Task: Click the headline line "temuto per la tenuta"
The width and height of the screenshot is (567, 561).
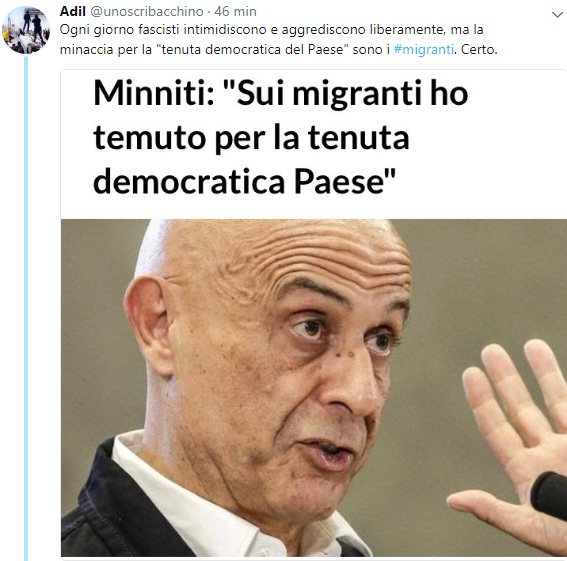Action: (251, 138)
